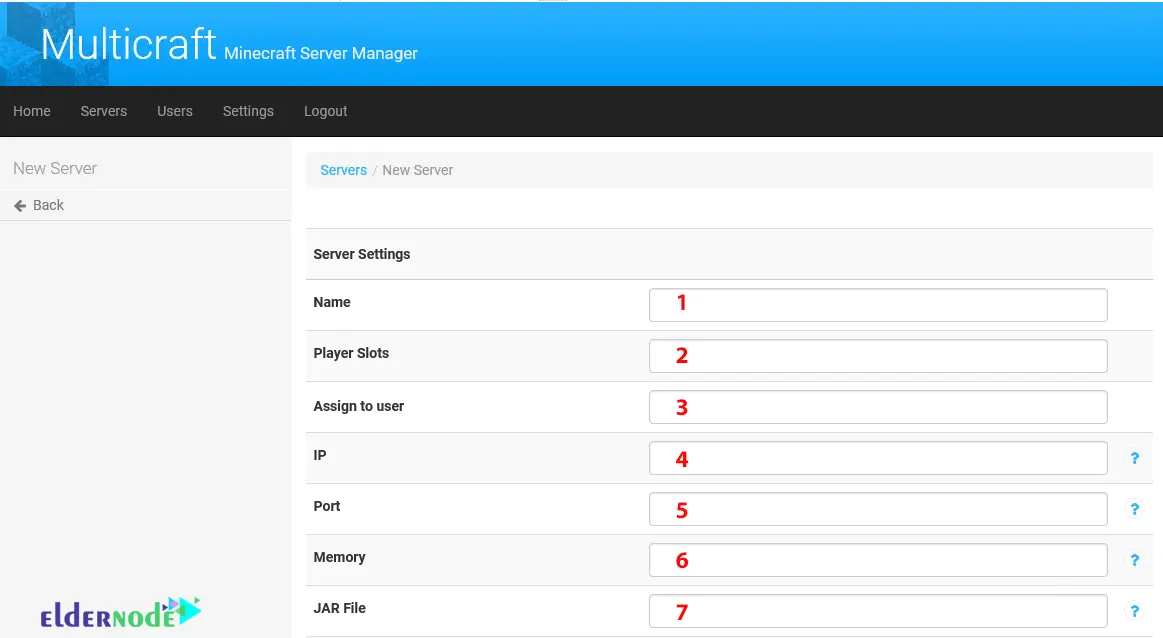The image size is (1163, 638).
Task: Click the New Server sidebar heading
Action: 55,168
